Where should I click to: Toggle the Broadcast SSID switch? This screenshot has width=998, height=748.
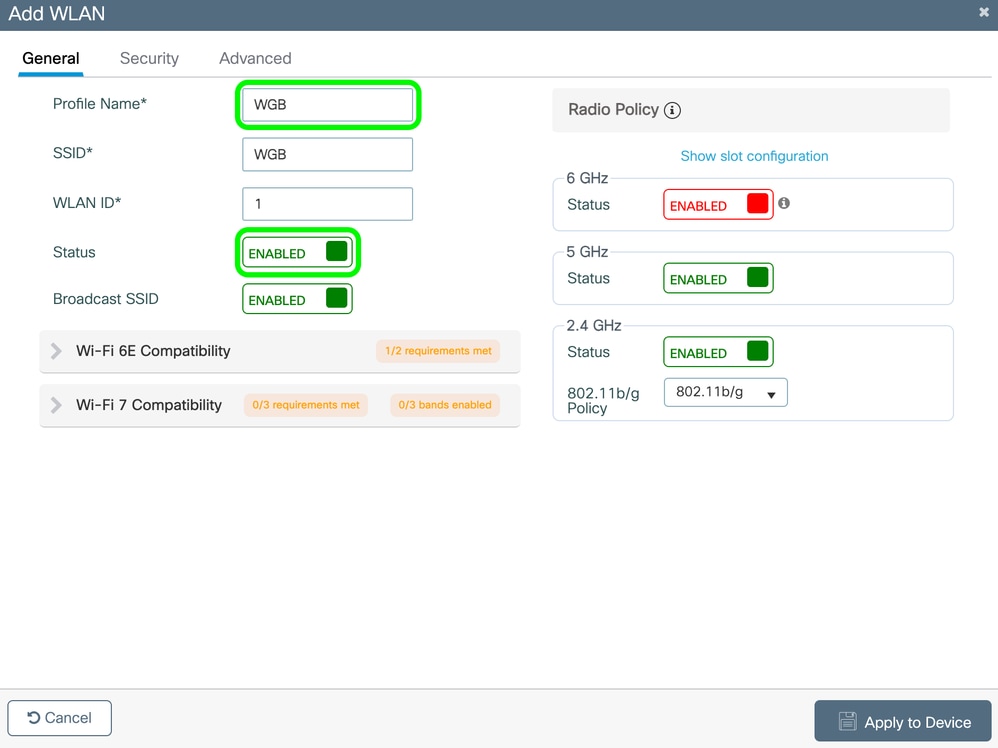[x=297, y=299]
